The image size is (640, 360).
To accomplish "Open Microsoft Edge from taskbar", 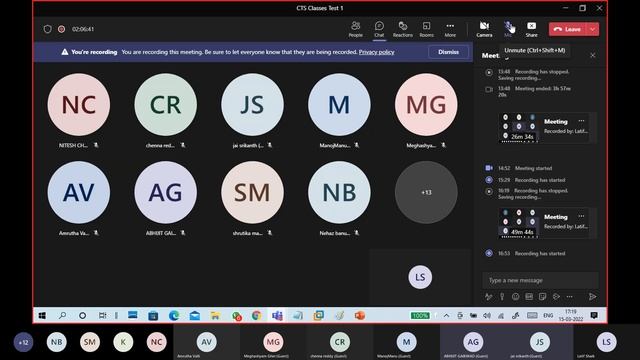I will [x=174, y=316].
